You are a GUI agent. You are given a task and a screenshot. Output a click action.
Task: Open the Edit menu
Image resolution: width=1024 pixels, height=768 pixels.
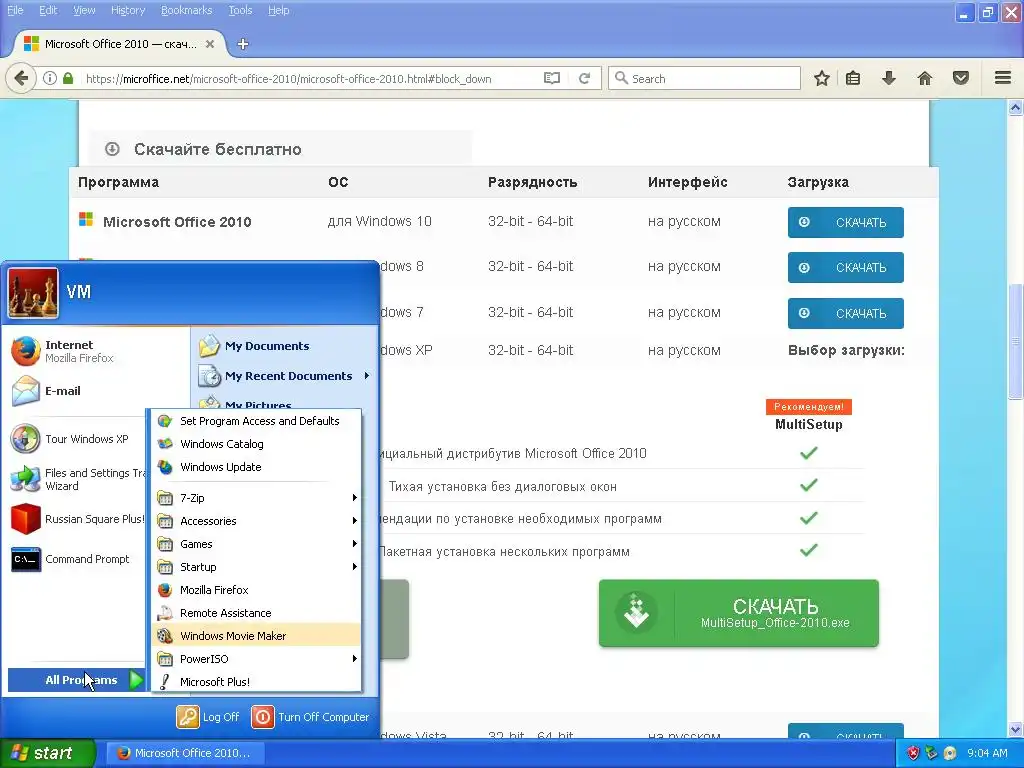[x=48, y=10]
